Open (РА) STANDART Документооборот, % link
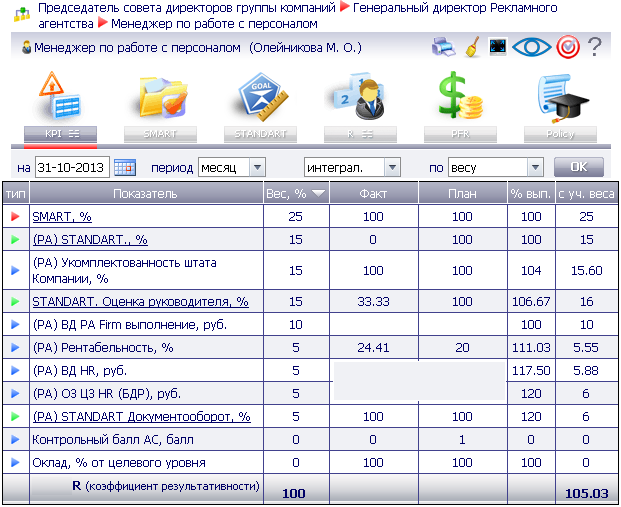 point(141,417)
